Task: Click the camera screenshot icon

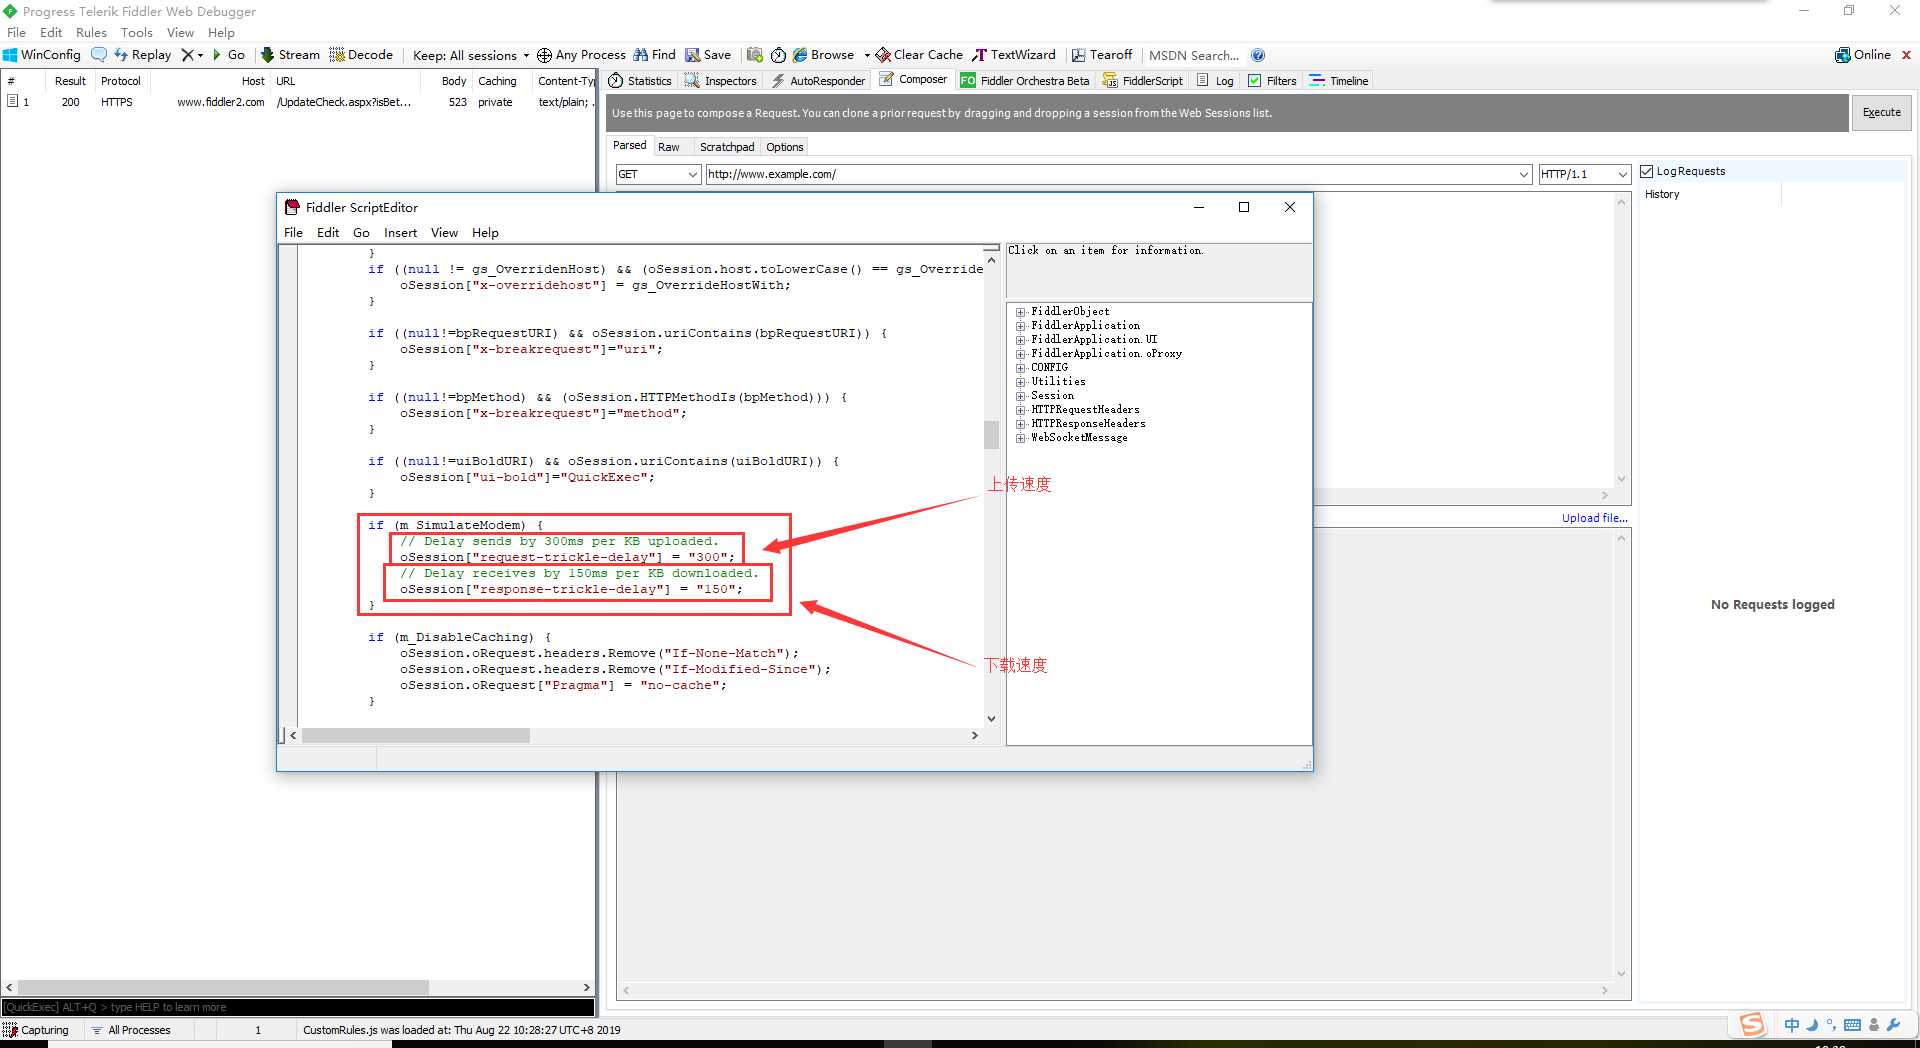Action: click(755, 55)
